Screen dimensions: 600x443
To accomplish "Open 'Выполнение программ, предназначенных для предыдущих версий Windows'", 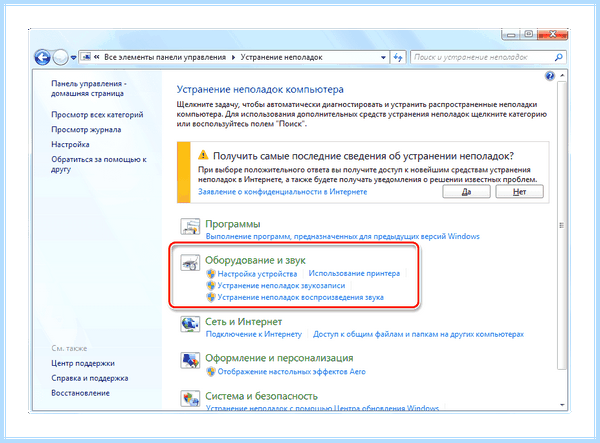I will (342, 236).
